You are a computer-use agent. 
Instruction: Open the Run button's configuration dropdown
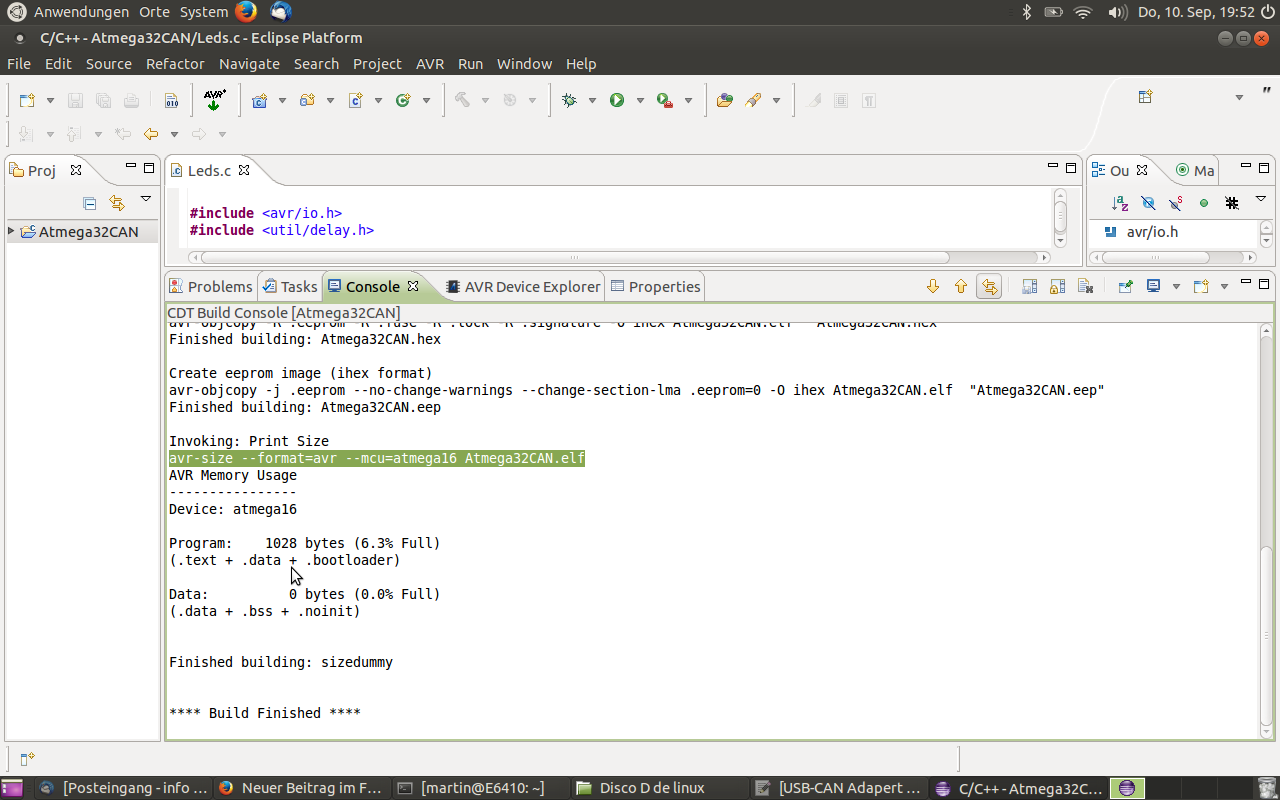[x=637, y=100]
